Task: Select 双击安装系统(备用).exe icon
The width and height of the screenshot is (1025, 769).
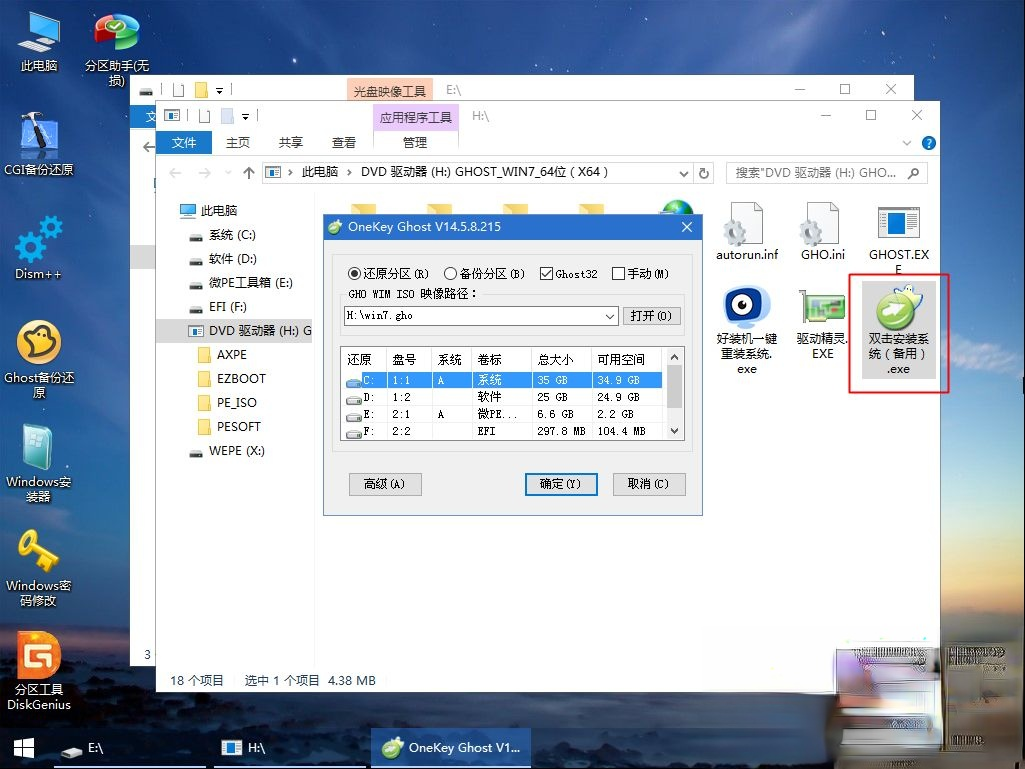Action: tap(898, 330)
